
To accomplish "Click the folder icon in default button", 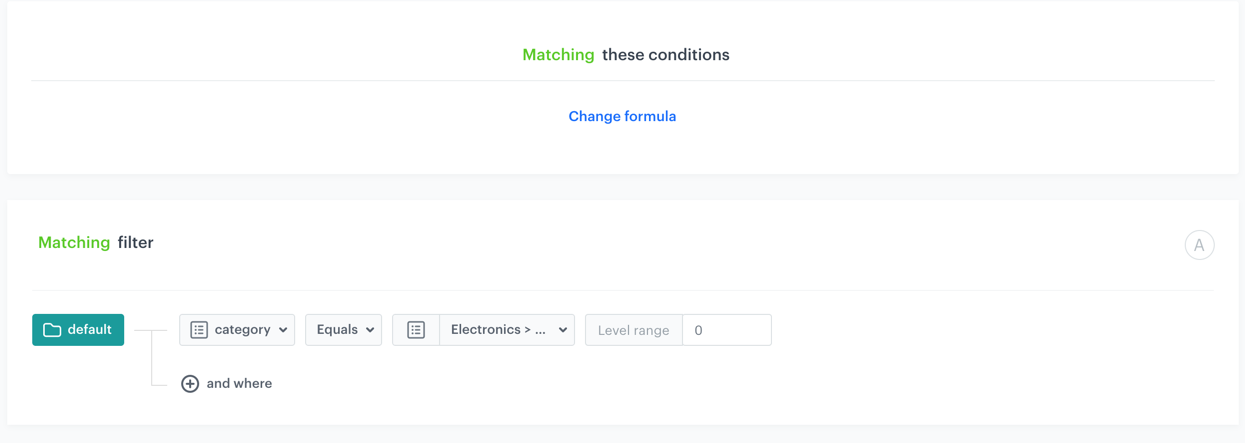I will coord(52,330).
